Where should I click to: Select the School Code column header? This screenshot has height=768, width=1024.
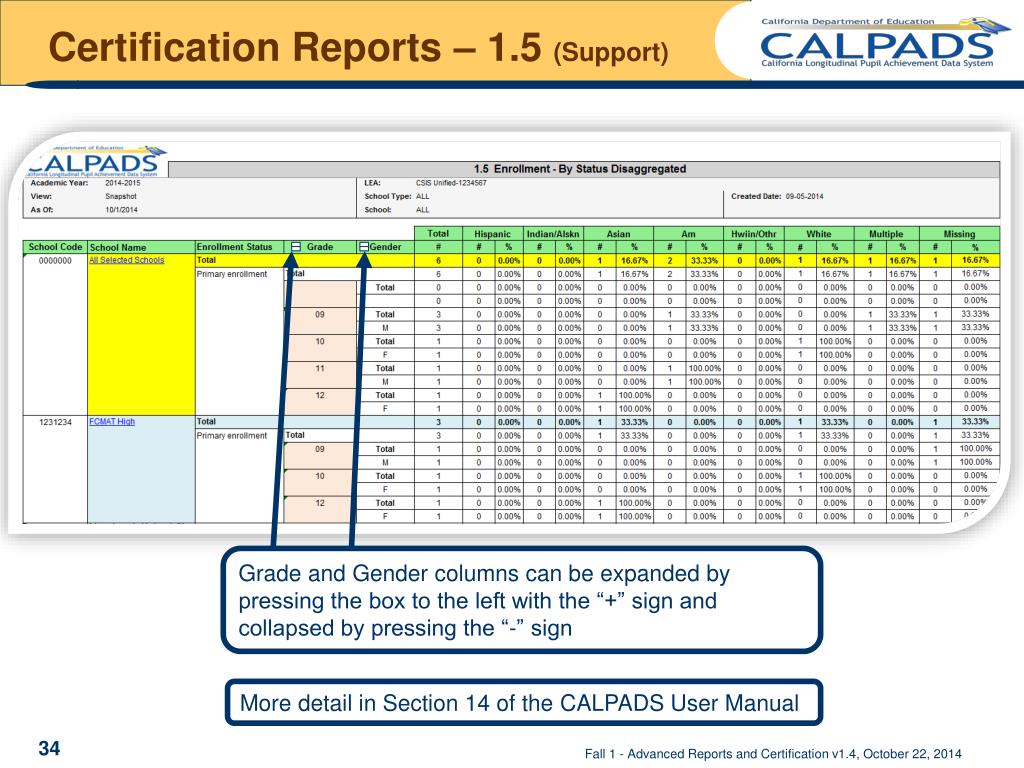tap(55, 247)
